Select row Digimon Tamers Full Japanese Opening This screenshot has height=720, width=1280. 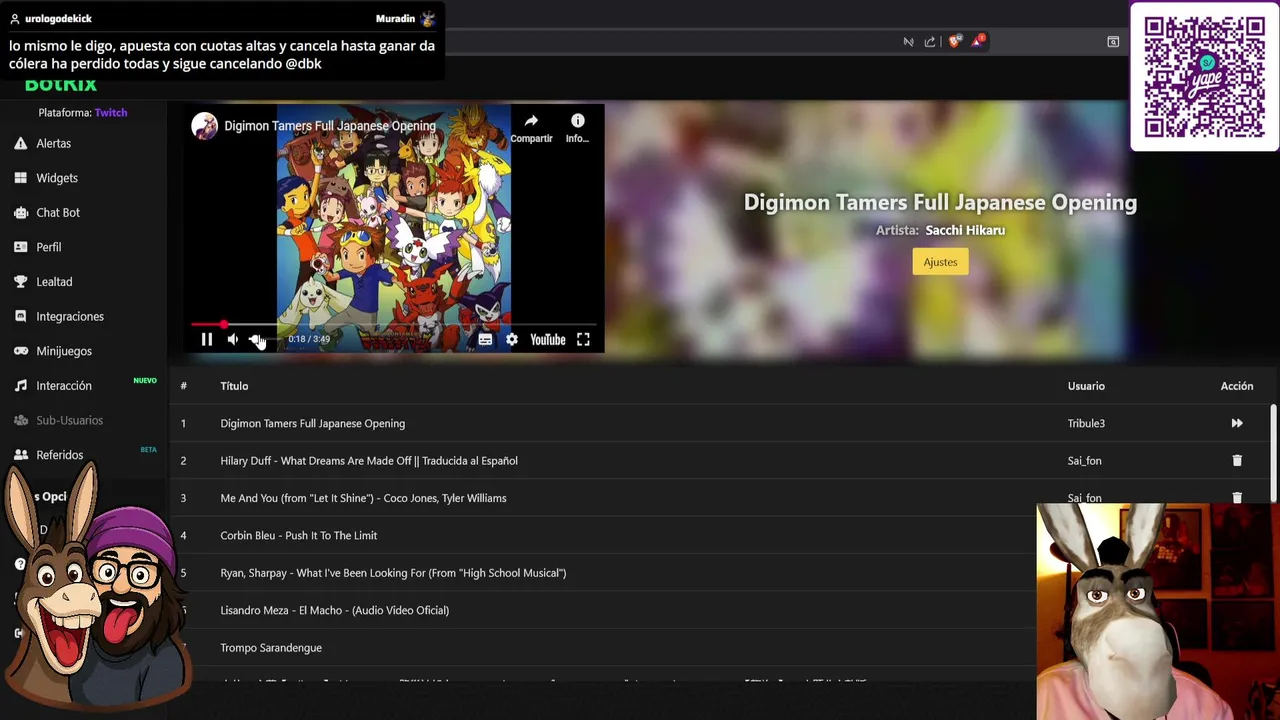coord(720,423)
